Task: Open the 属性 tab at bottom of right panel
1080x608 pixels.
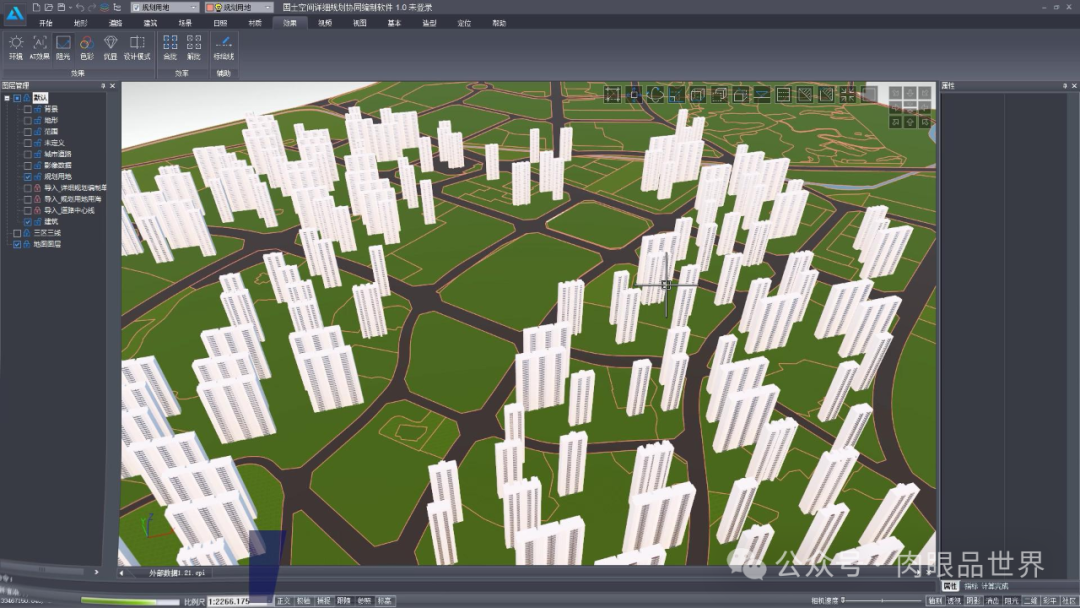Action: coord(950,586)
